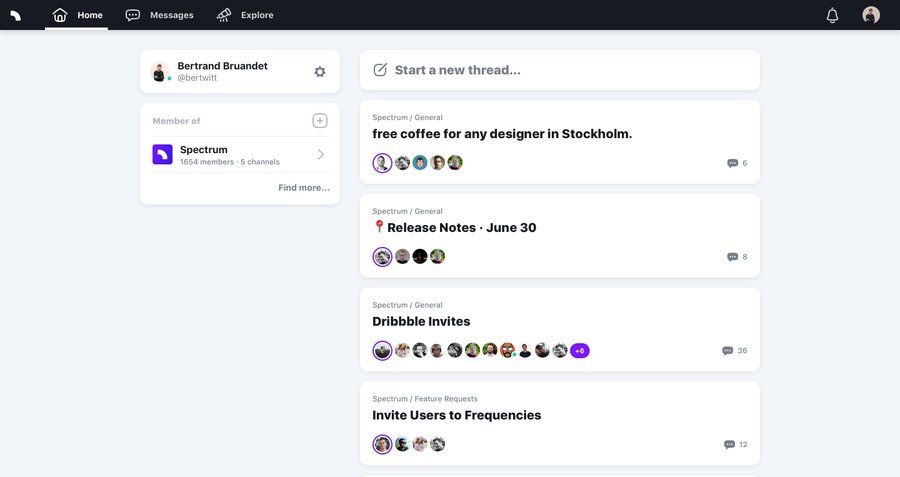Click the plus icon beside Member of
This screenshot has height=477, width=900.
coord(320,121)
